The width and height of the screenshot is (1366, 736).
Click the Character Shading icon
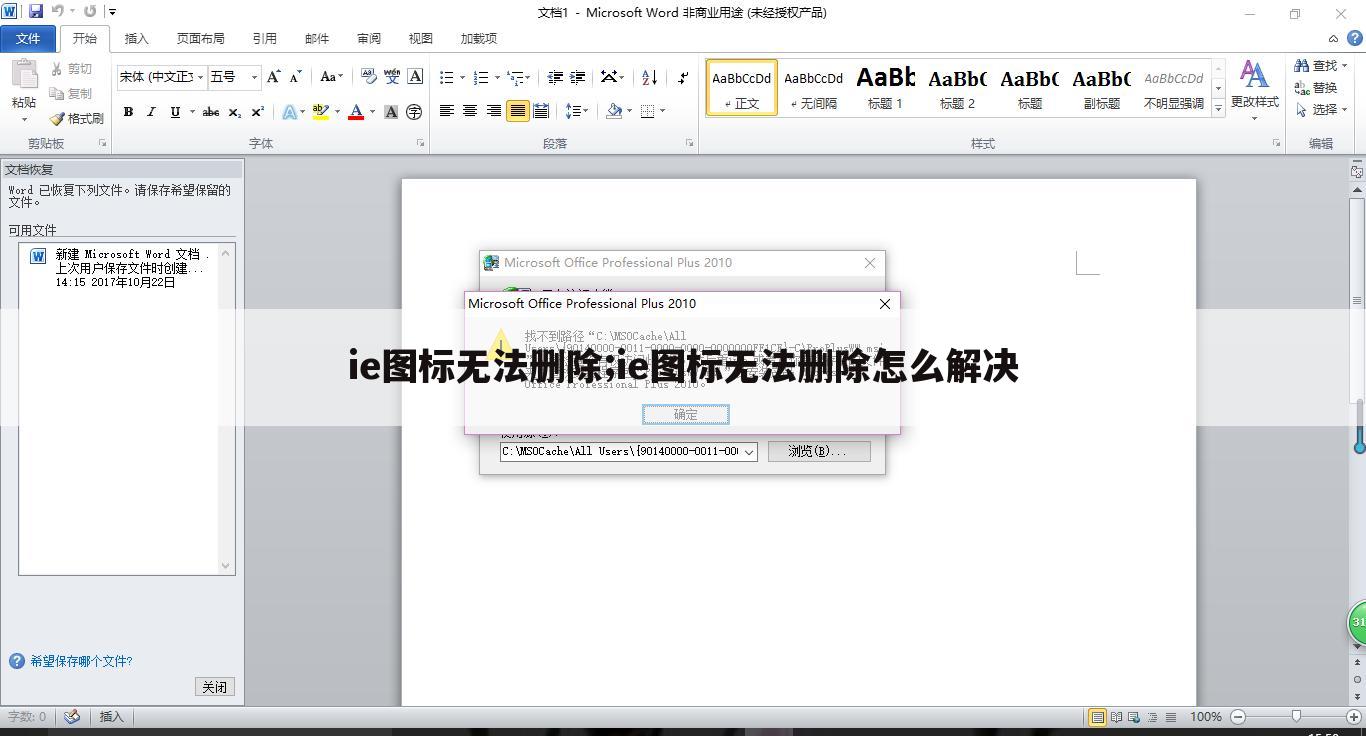point(391,112)
